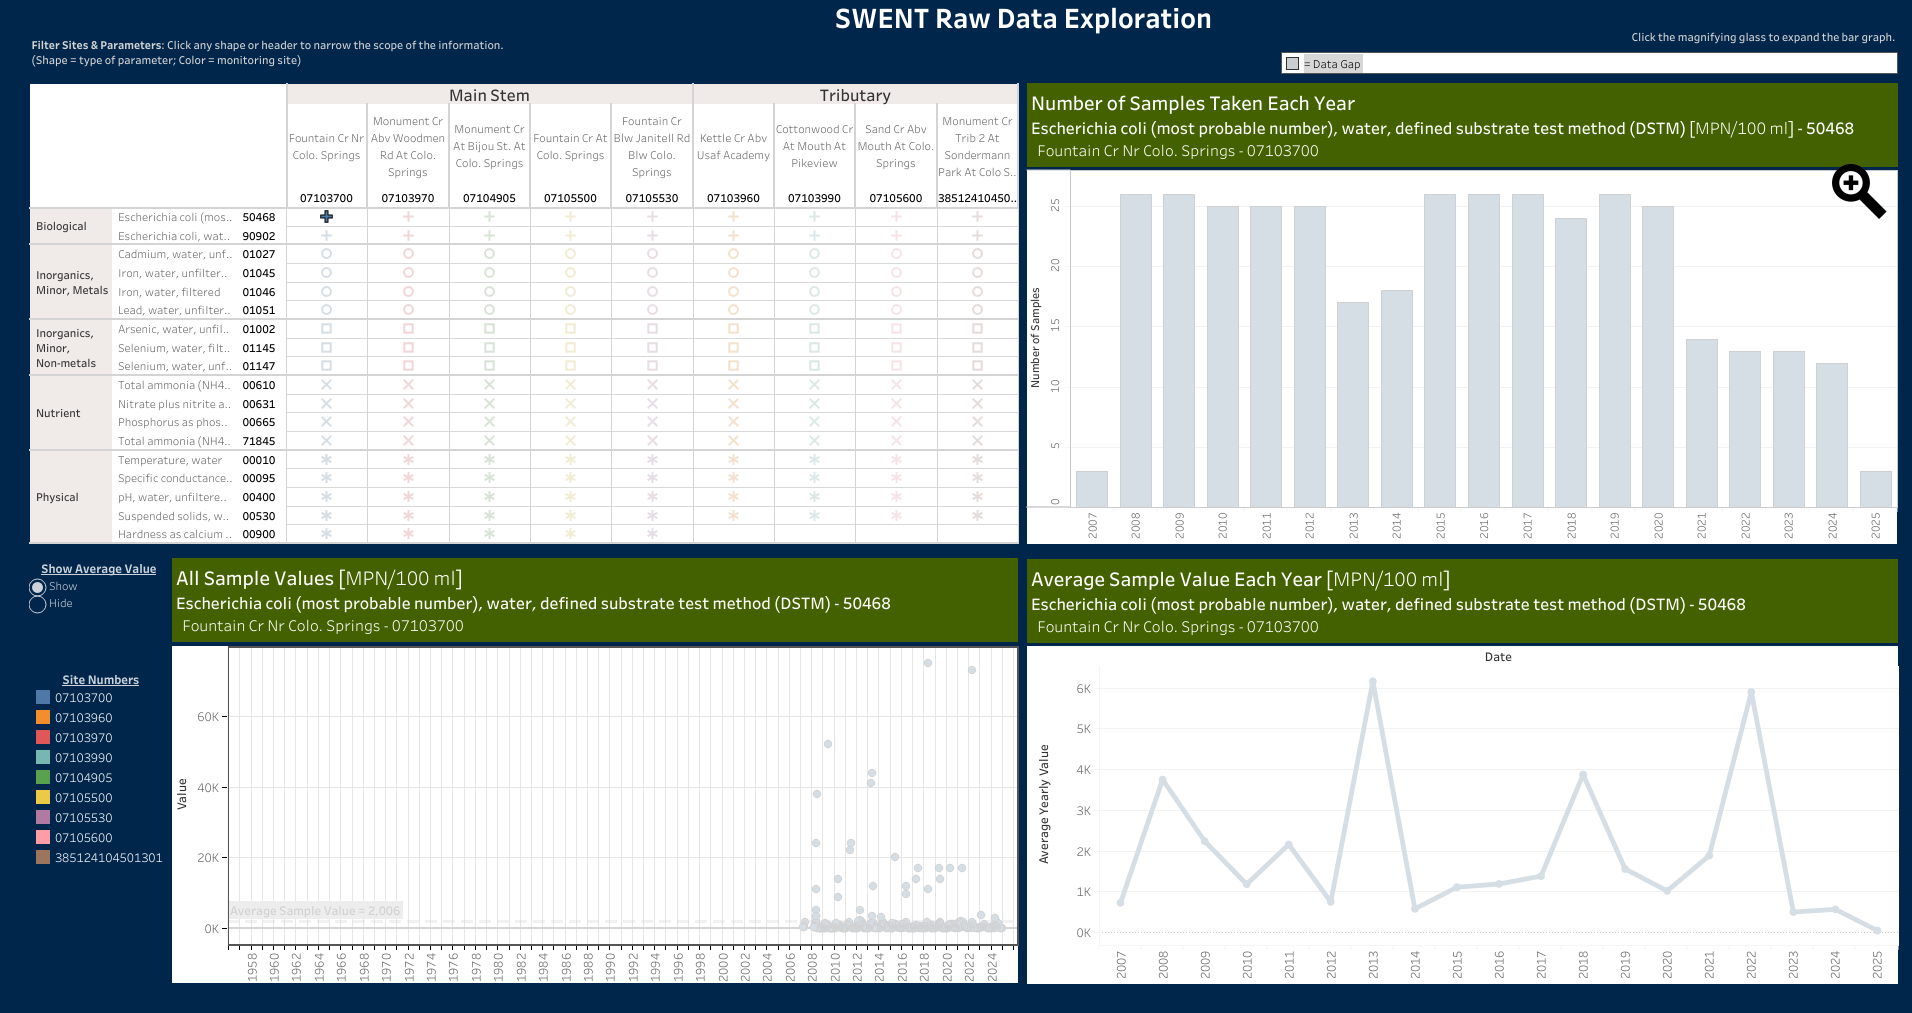Narrow scope to the Biological category
This screenshot has height=1013, width=1912.
coord(61,226)
